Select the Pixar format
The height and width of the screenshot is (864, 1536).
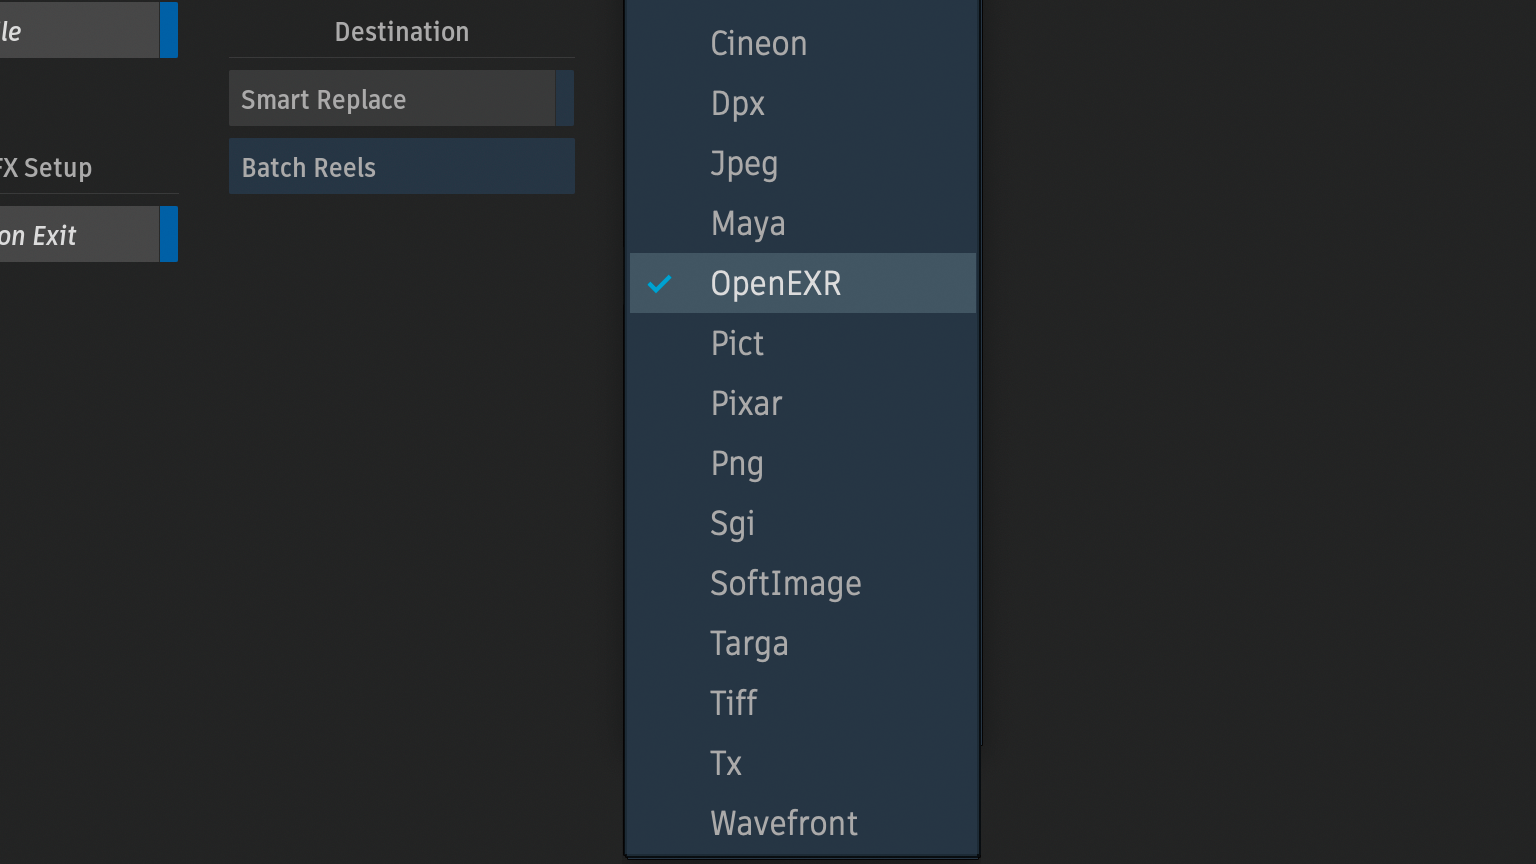[x=746, y=404]
